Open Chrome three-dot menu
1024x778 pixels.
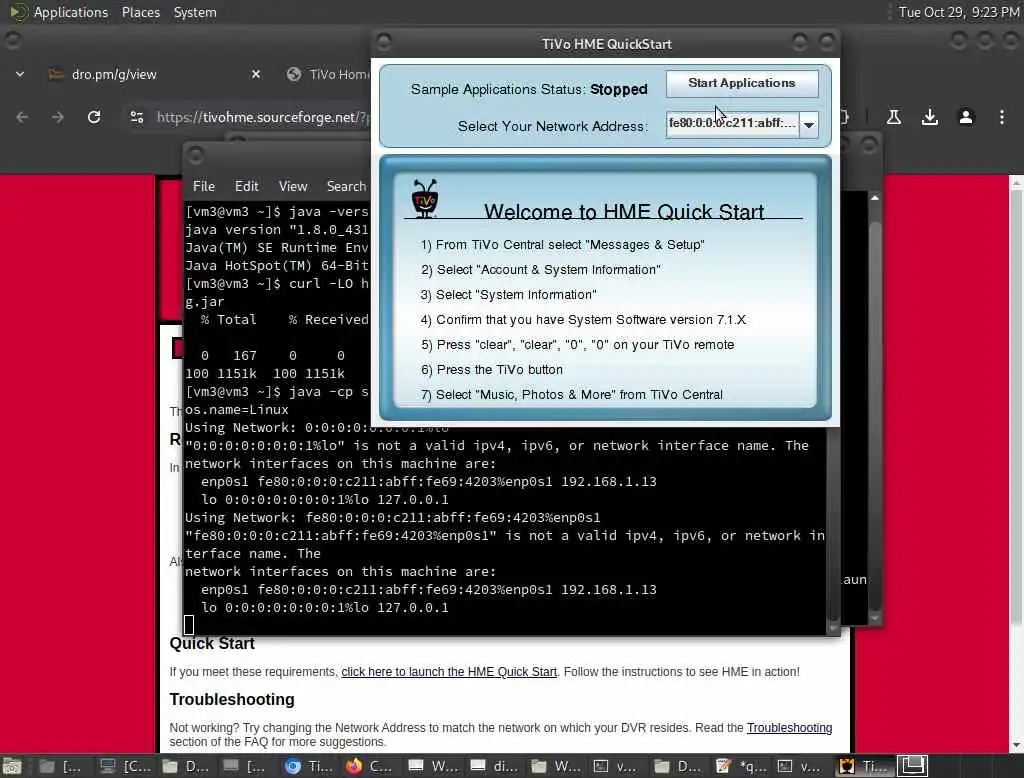click(1002, 117)
